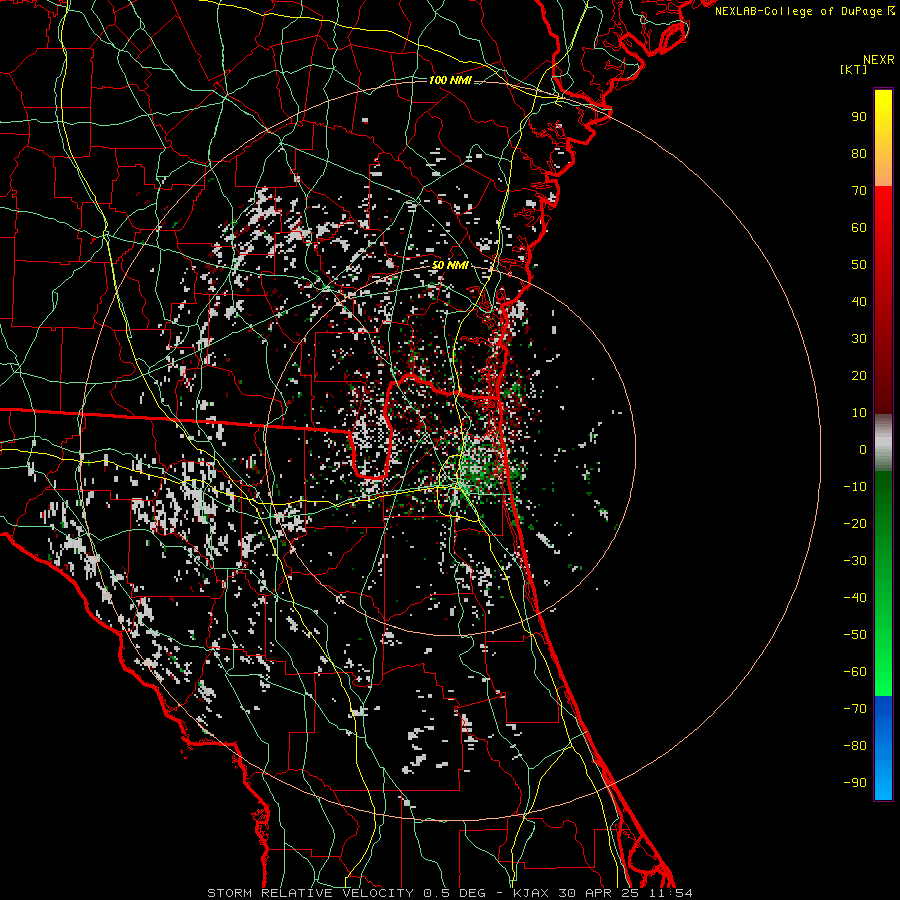This screenshot has height=900, width=900.
Task: Click the "0" value on the velocity scale
Action: (863, 449)
